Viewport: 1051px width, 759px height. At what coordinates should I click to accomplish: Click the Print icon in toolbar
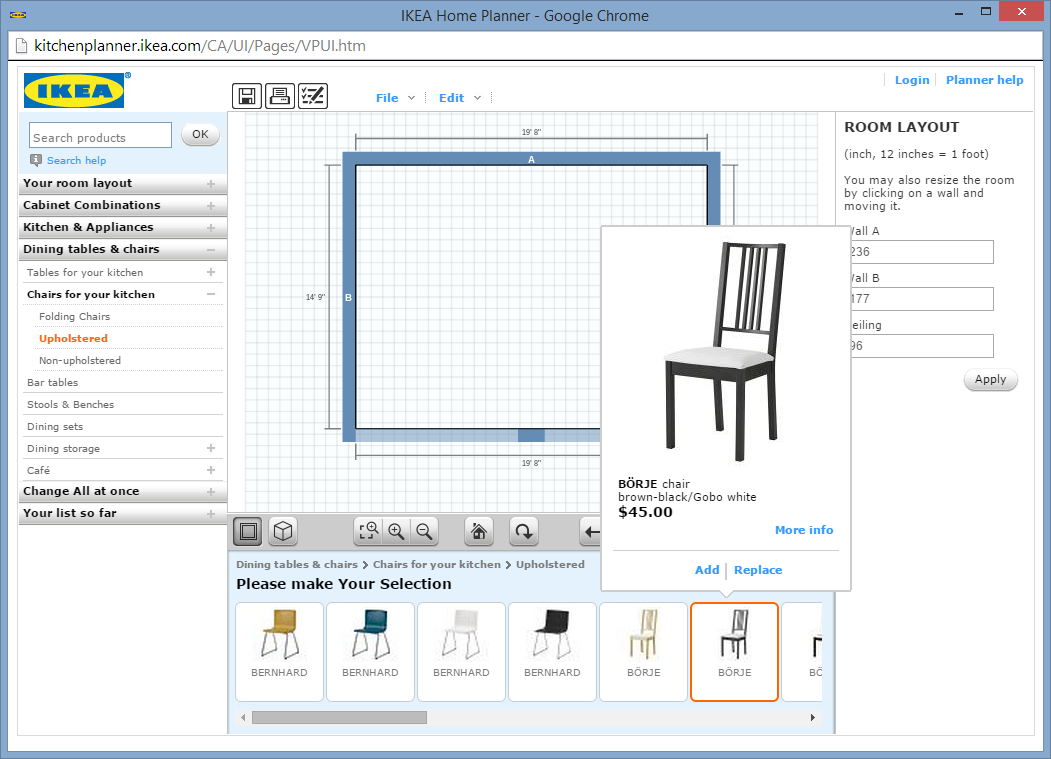280,97
